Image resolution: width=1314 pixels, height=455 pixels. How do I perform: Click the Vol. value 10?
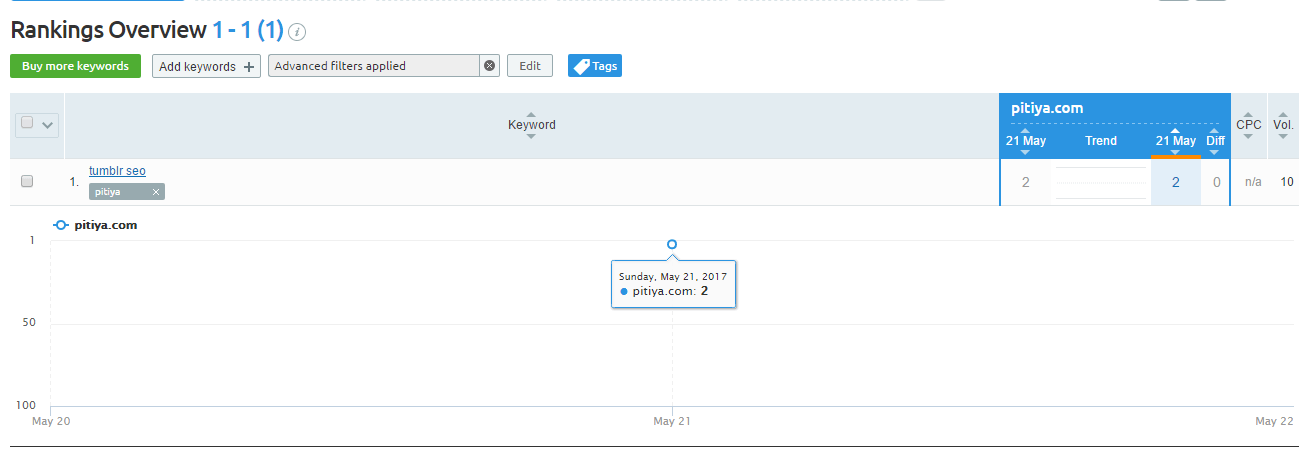click(1287, 182)
